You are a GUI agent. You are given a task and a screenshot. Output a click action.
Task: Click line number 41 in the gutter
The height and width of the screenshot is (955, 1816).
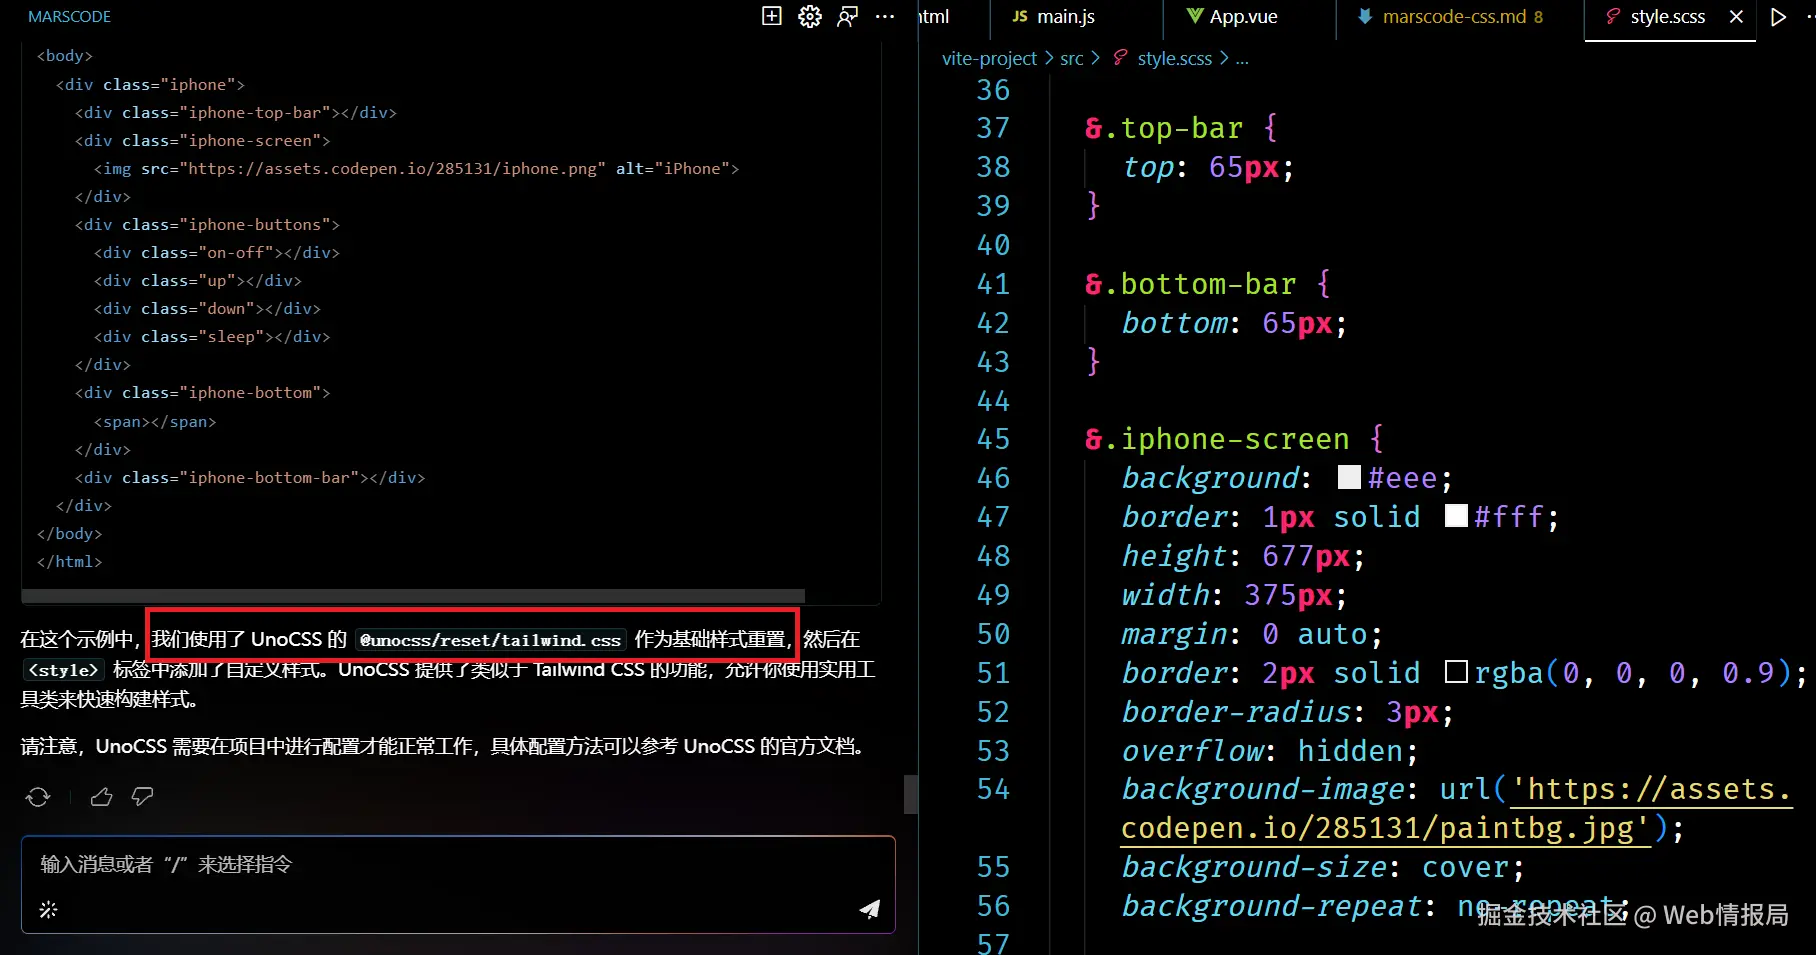click(993, 284)
